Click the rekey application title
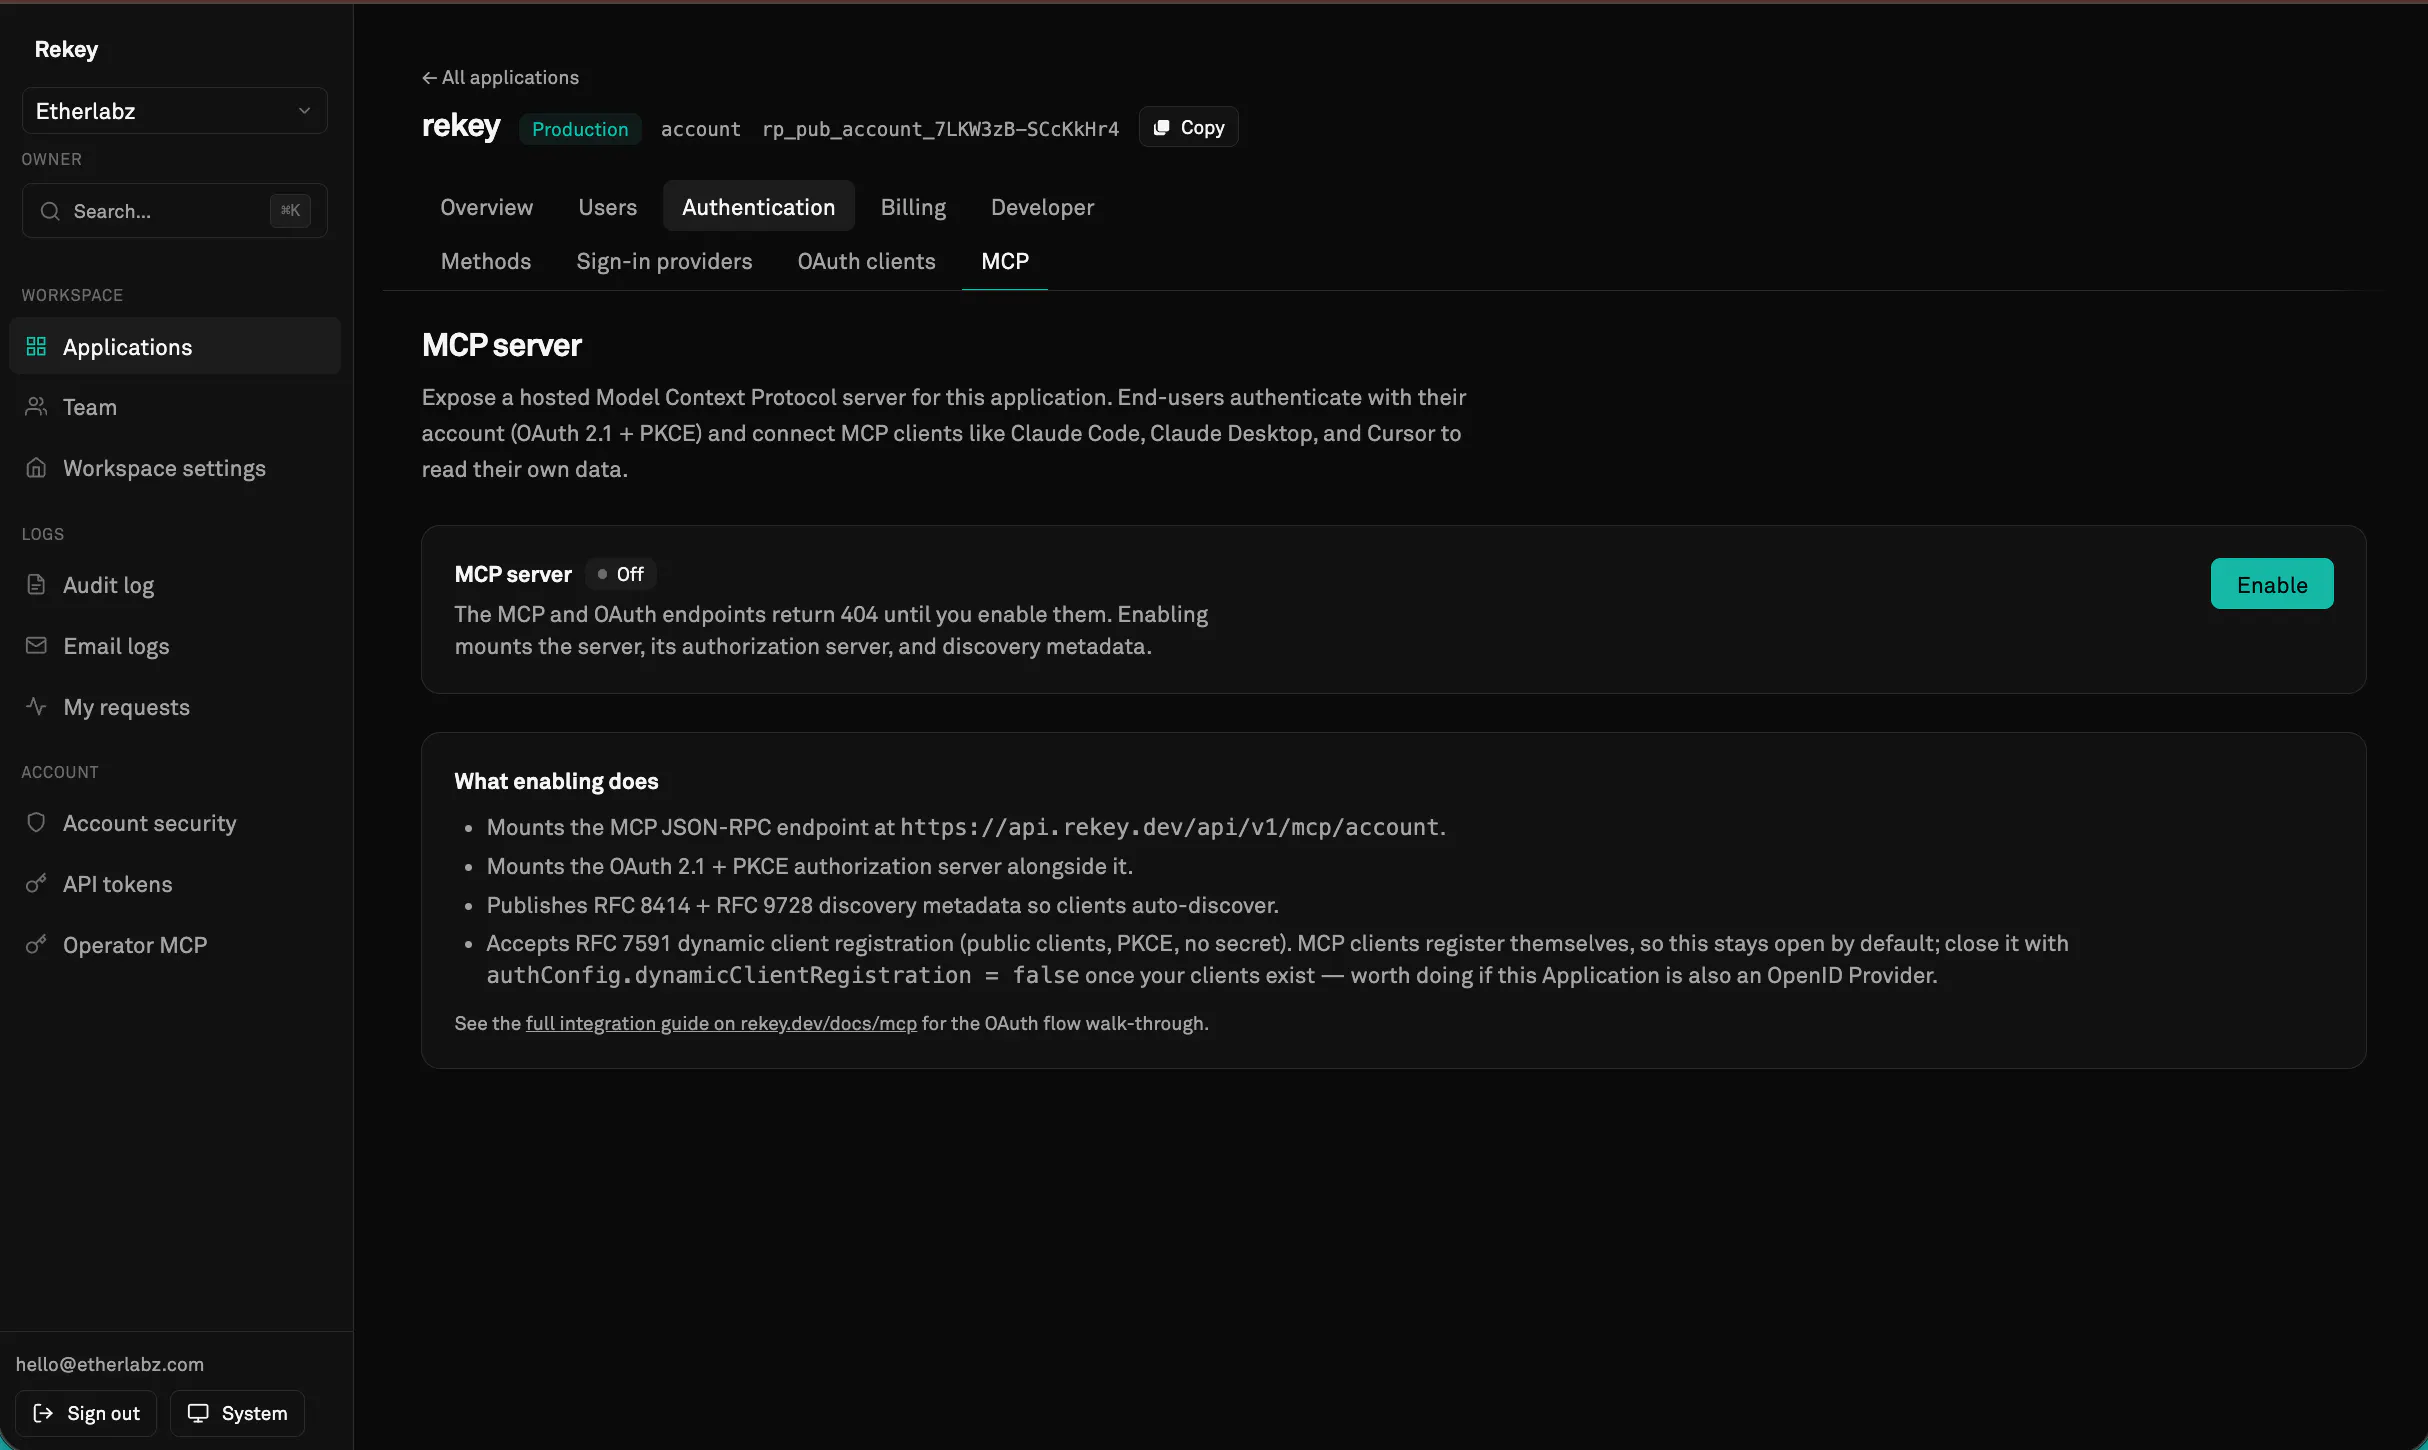Image resolution: width=2428 pixels, height=1450 pixels. [x=461, y=126]
